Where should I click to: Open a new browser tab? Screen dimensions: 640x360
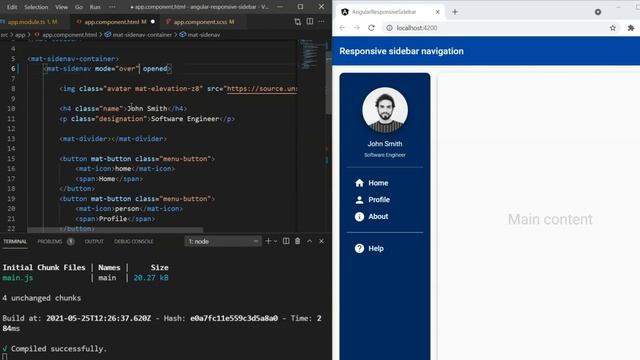point(455,12)
